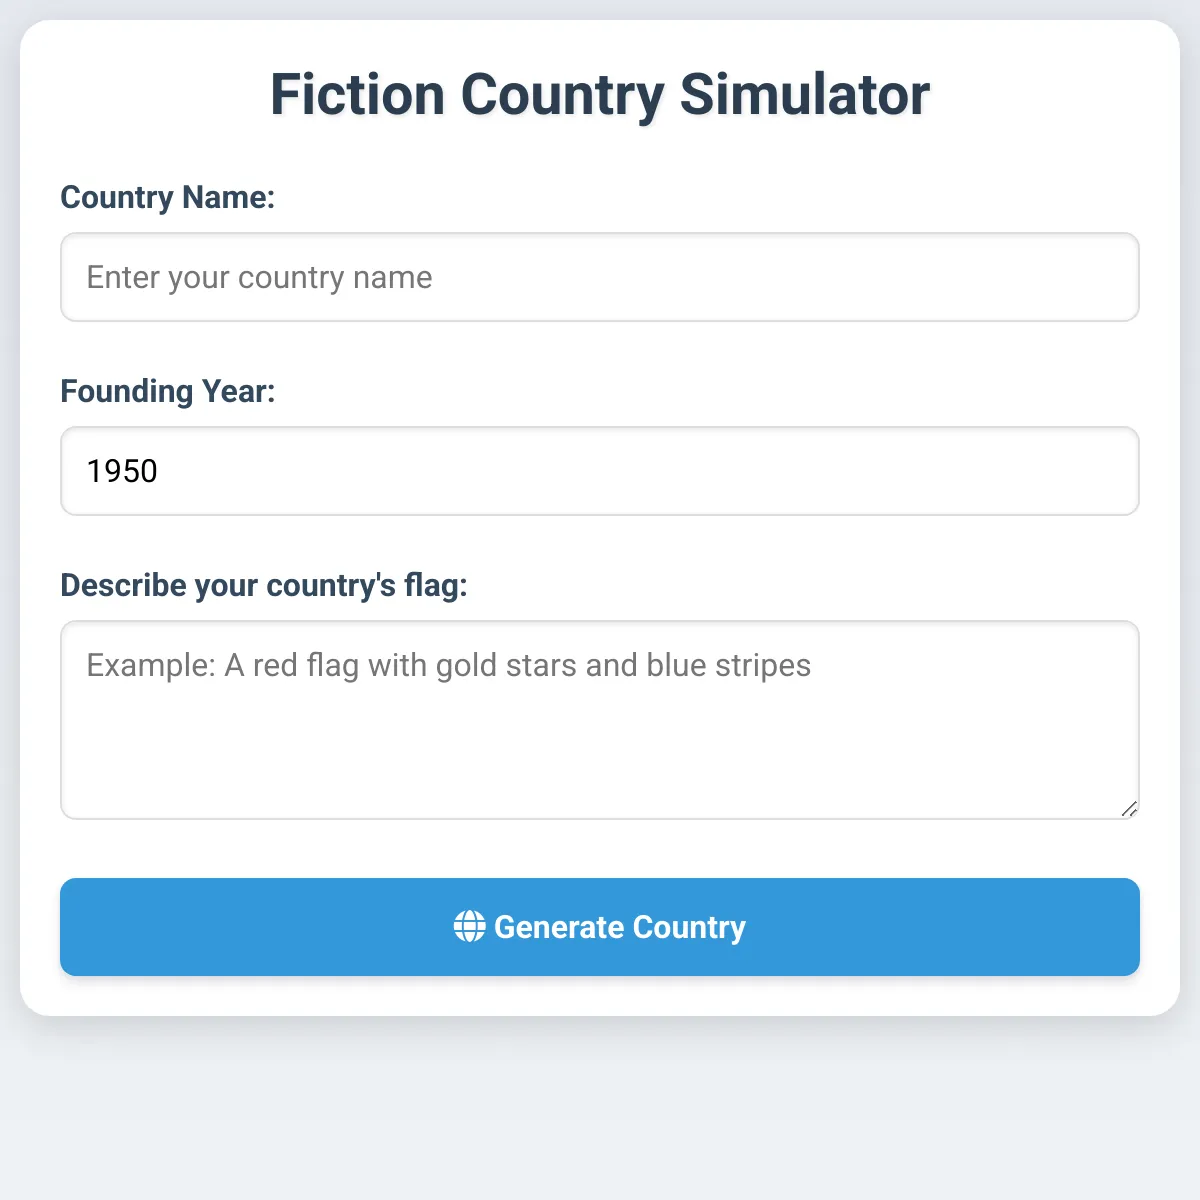Click the Country Name label
This screenshot has height=1200, width=1200.
pos(167,197)
